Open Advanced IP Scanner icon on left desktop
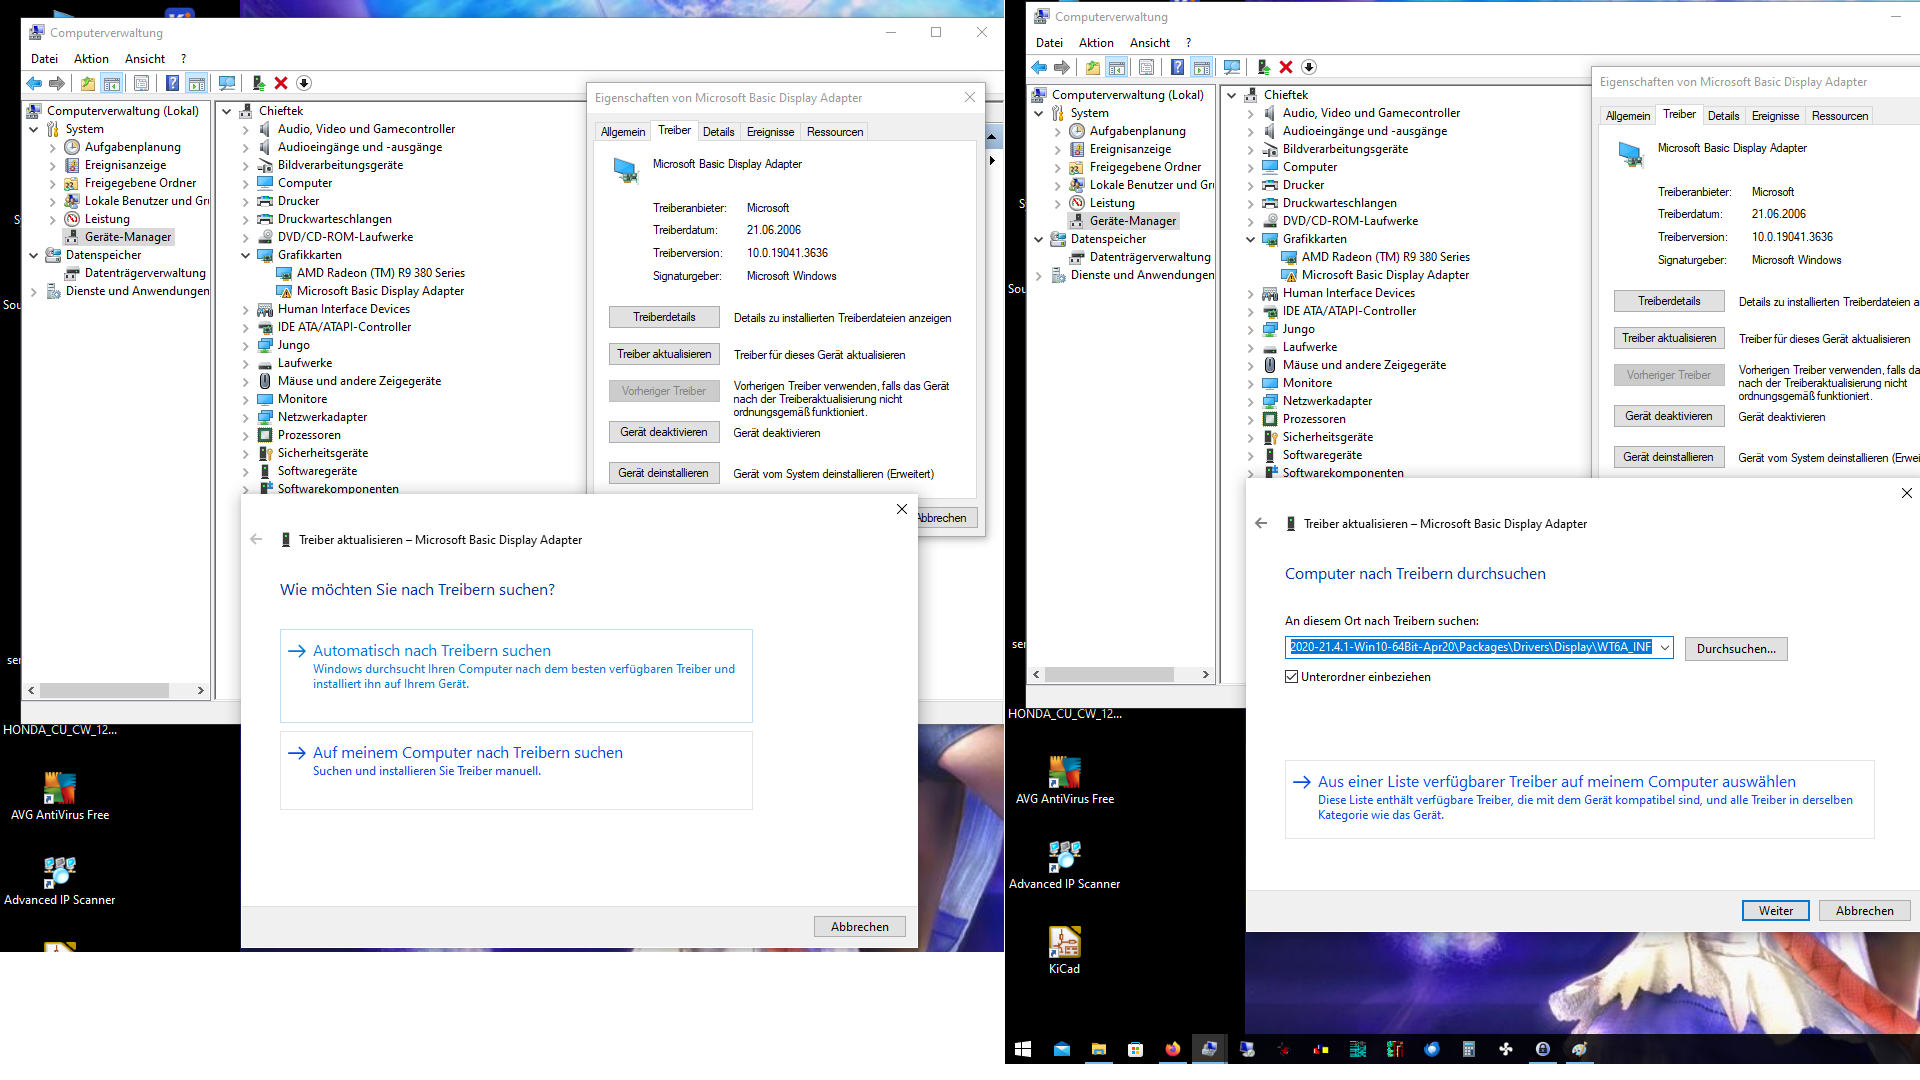Viewport: 1920px width, 1080px height. (59, 881)
